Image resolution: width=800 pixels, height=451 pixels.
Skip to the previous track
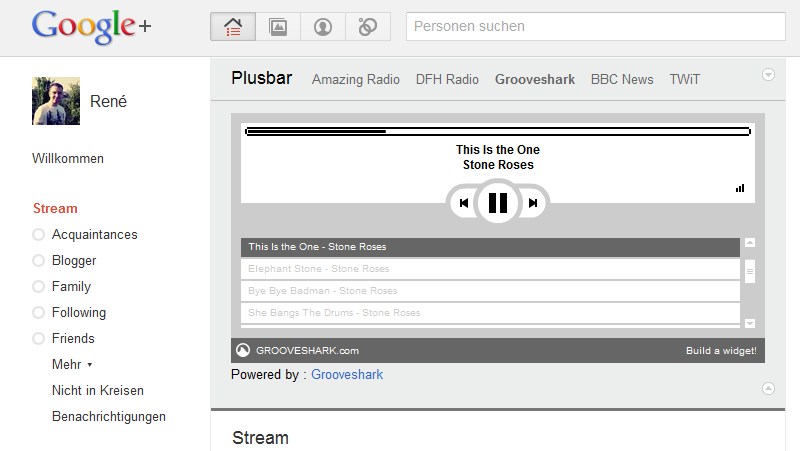[463, 203]
